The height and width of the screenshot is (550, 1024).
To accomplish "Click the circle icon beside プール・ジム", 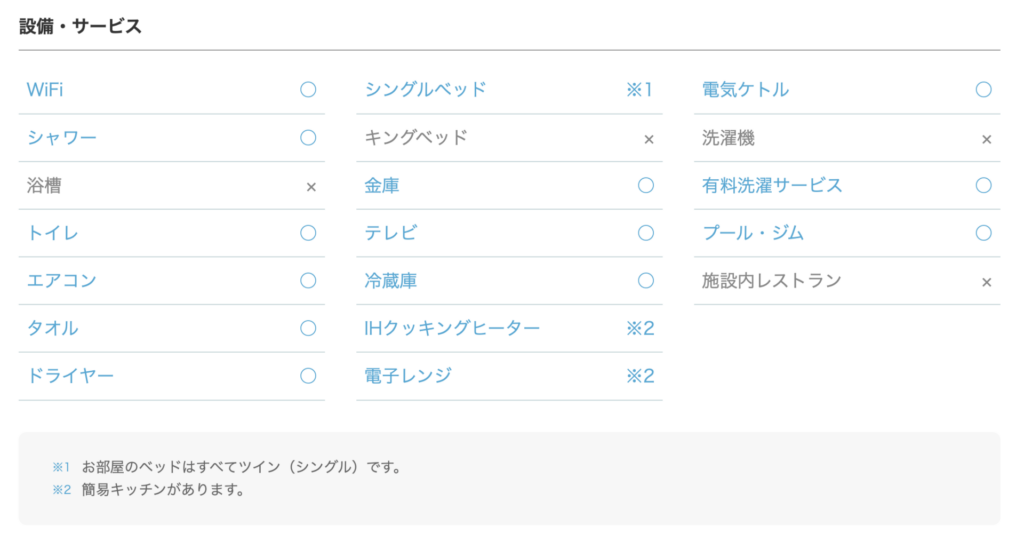I will pos(984,233).
